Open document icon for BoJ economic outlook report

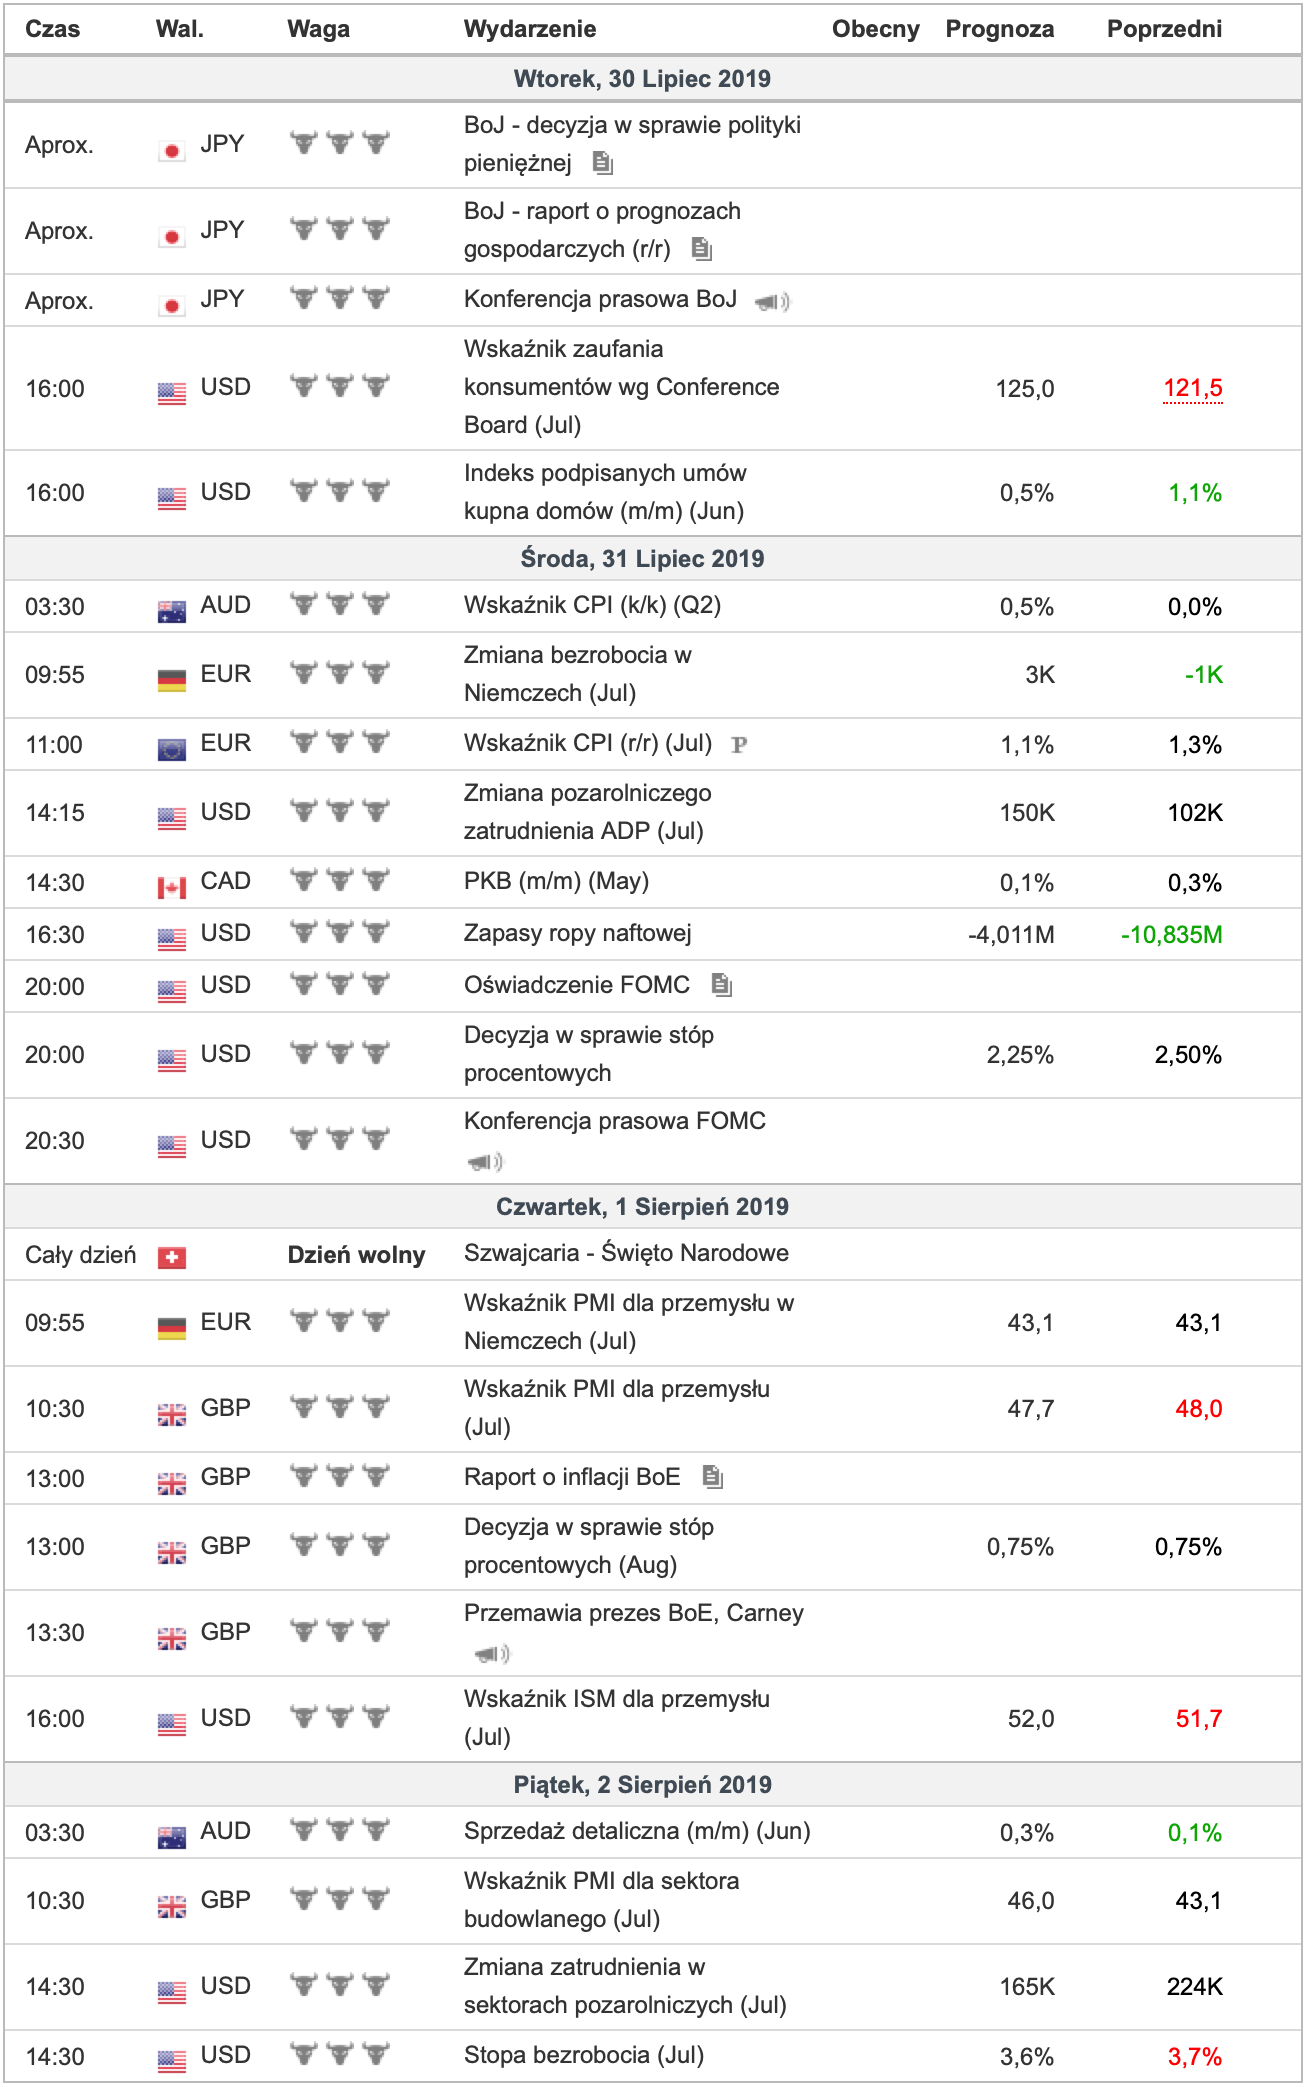coord(702,248)
